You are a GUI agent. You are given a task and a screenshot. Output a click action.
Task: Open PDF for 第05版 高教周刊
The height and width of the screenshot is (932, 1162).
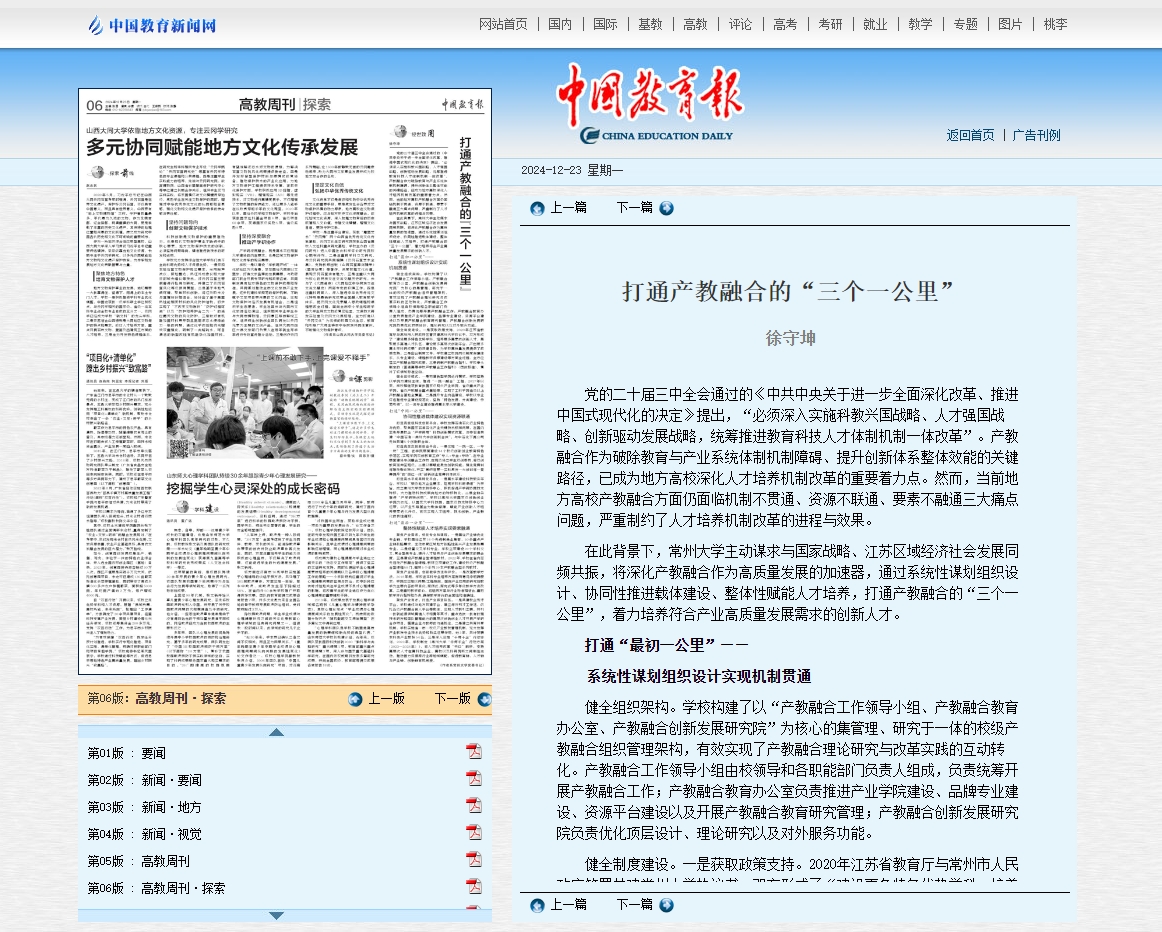point(473,860)
